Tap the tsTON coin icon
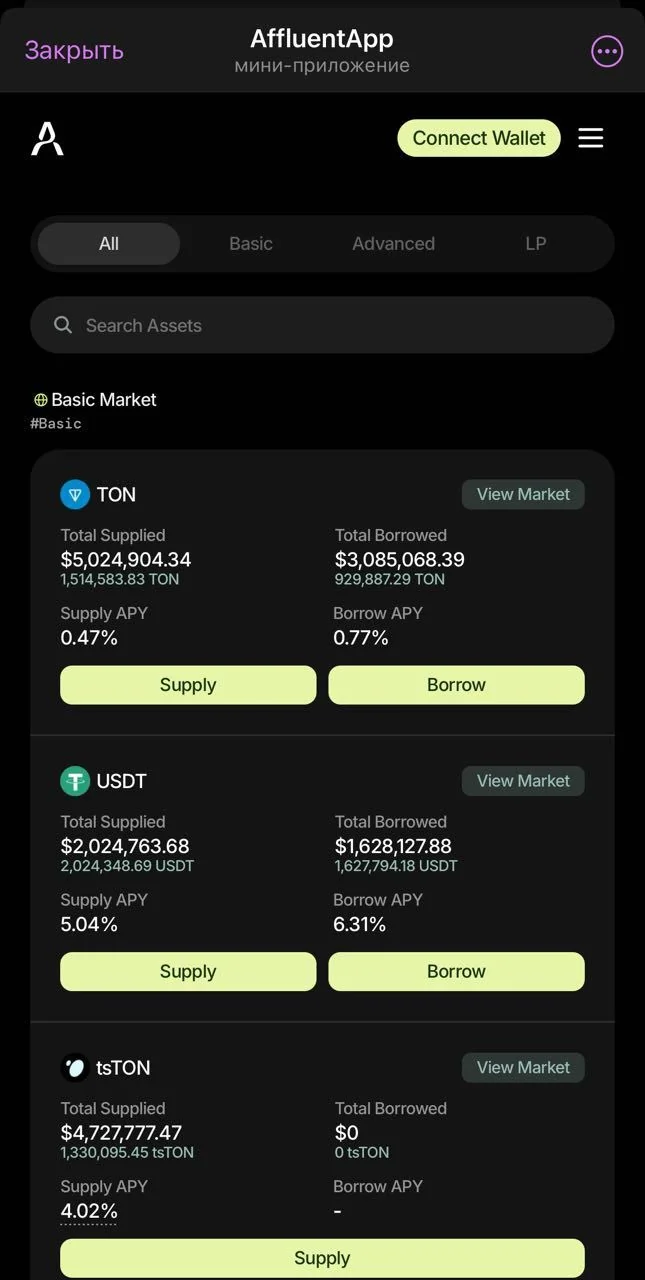This screenshot has height=1280, width=645. coord(75,1067)
